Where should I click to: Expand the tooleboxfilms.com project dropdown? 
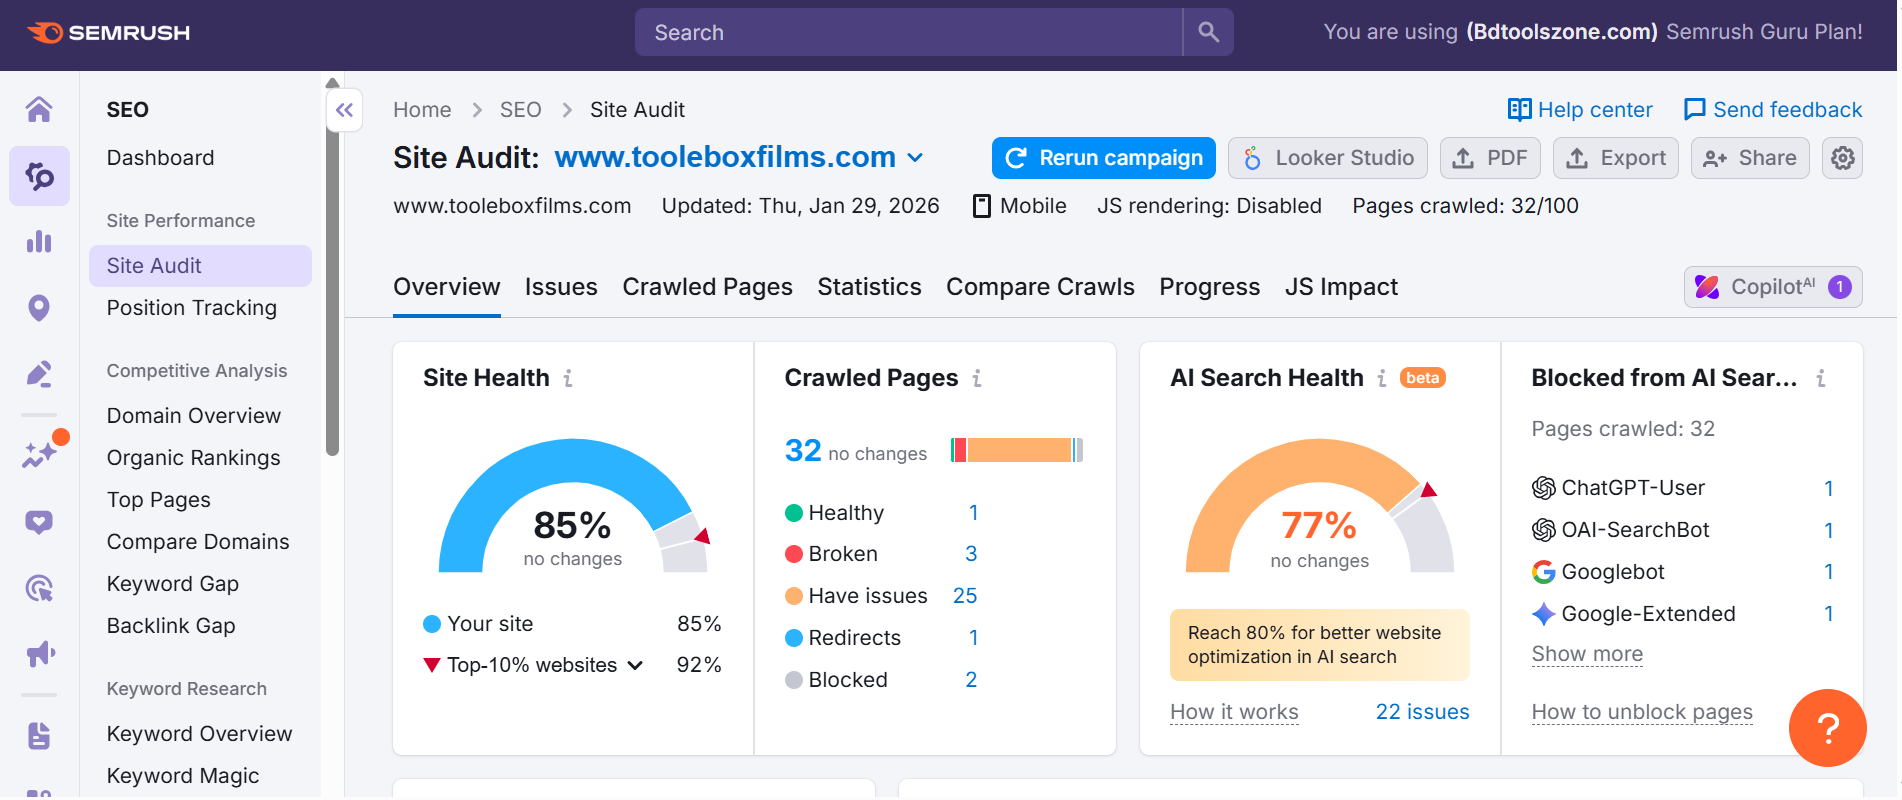[916, 158]
